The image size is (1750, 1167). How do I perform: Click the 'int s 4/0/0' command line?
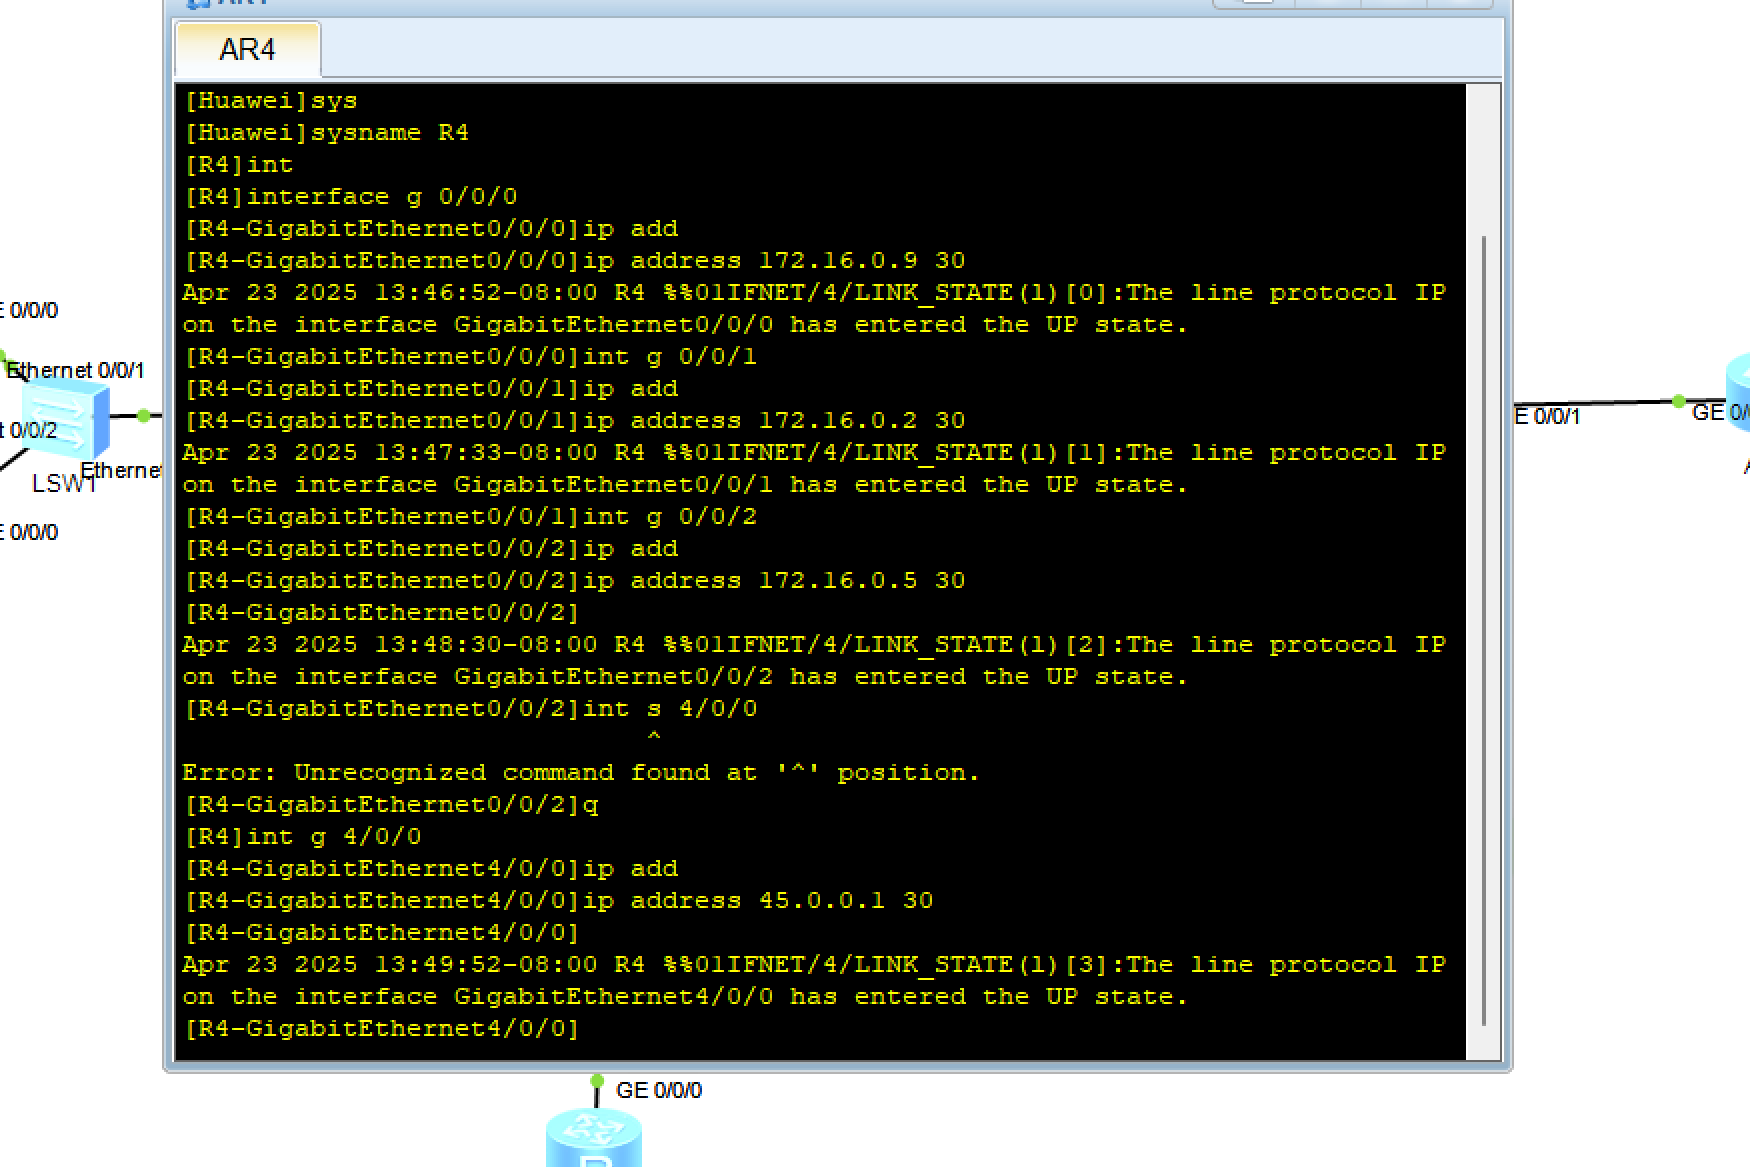point(471,708)
